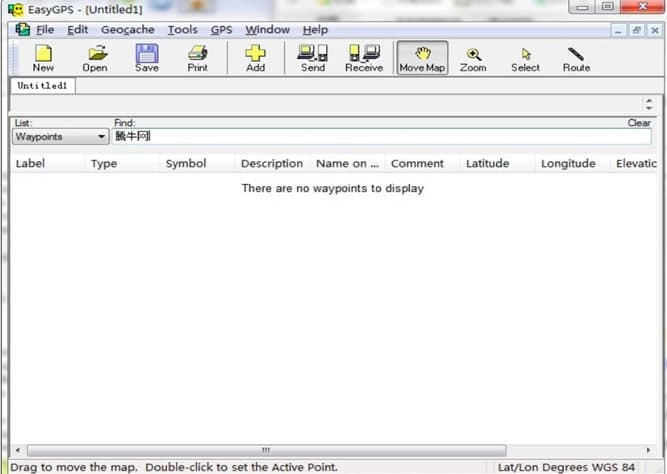The height and width of the screenshot is (474, 667).
Task: Open the Geocache menu
Action: tap(128, 30)
